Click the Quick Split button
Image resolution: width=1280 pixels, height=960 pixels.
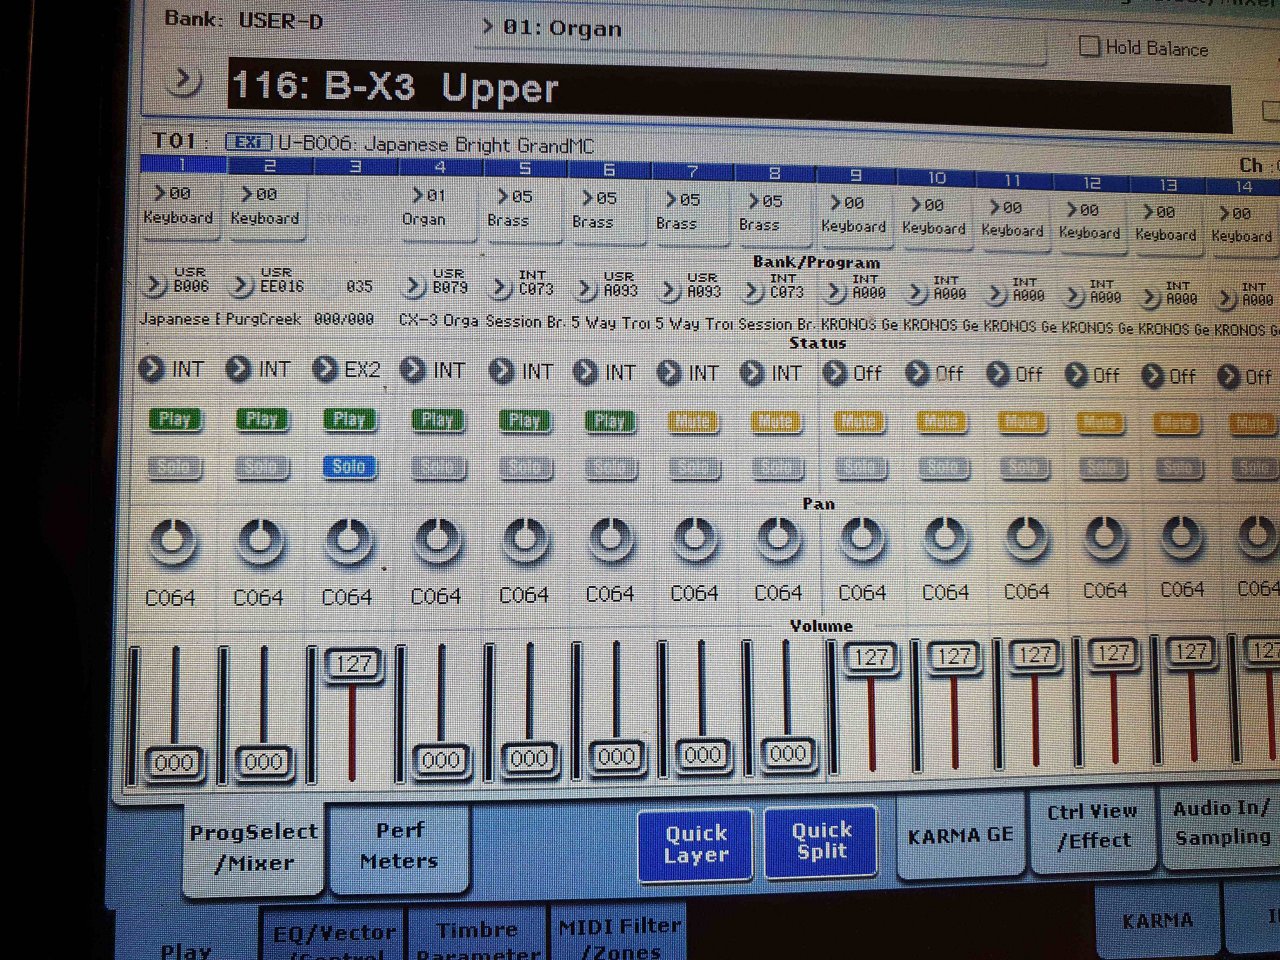tap(821, 840)
